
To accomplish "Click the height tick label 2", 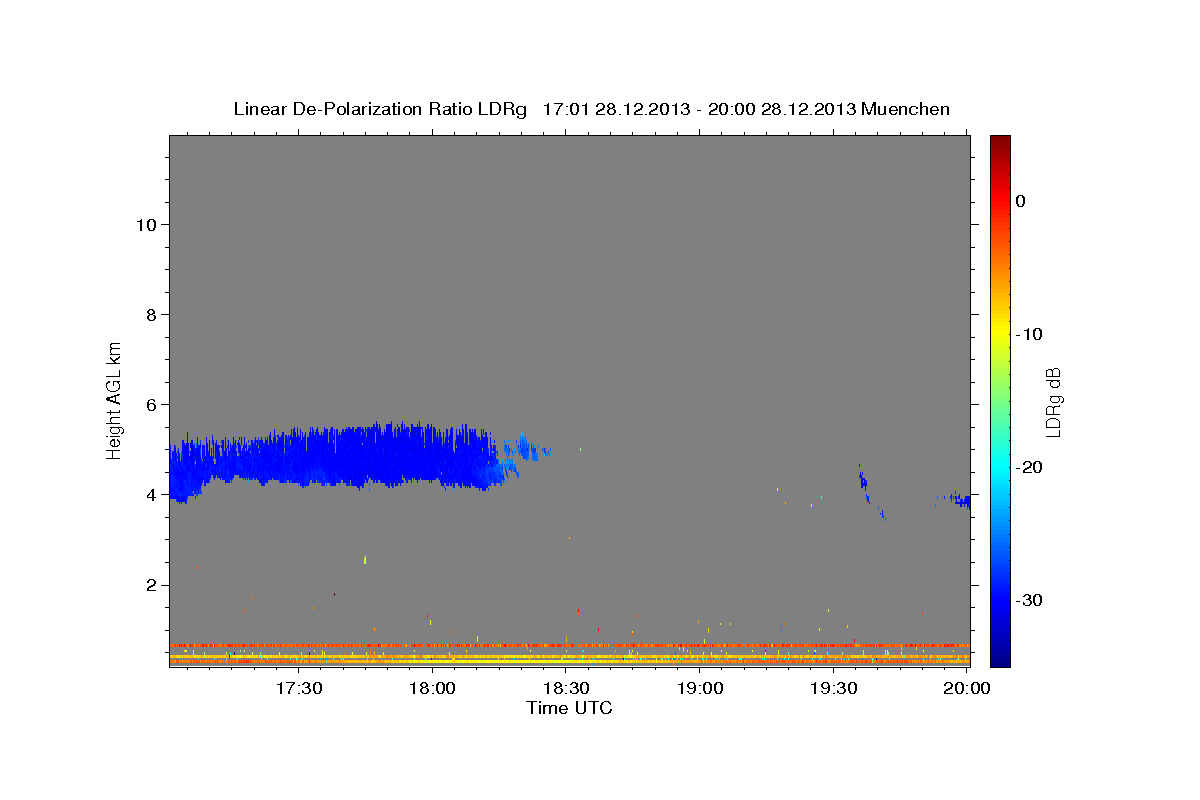I will click(150, 585).
